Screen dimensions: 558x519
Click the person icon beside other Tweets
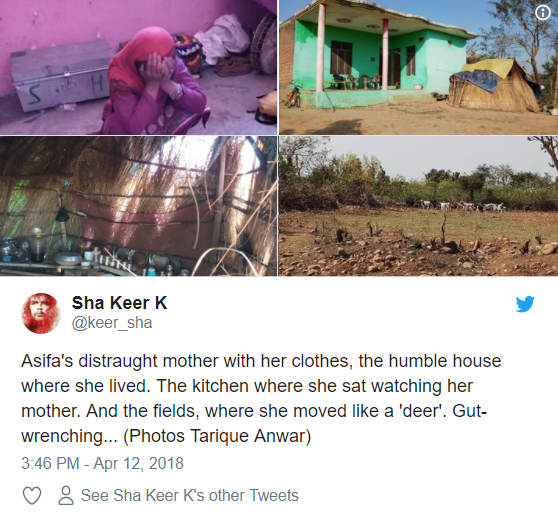pyautogui.click(x=66, y=496)
